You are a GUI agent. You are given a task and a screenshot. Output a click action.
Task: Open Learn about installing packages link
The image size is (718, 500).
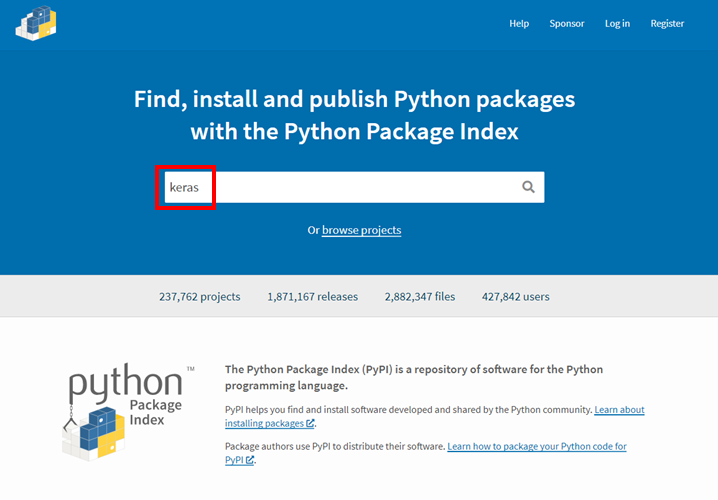pyautogui.click(x=435, y=416)
